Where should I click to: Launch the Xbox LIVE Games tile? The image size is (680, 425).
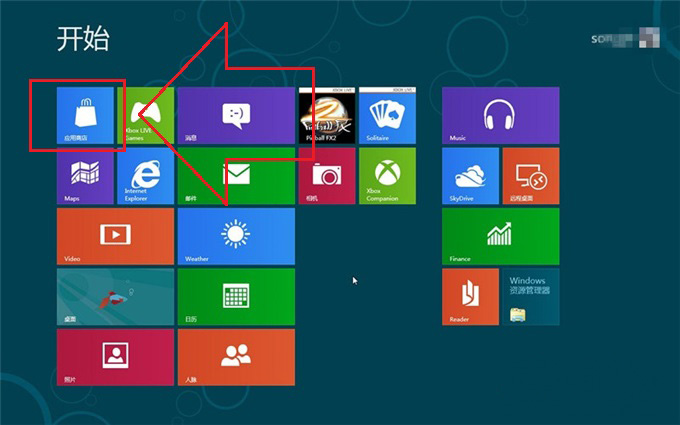coord(146,115)
